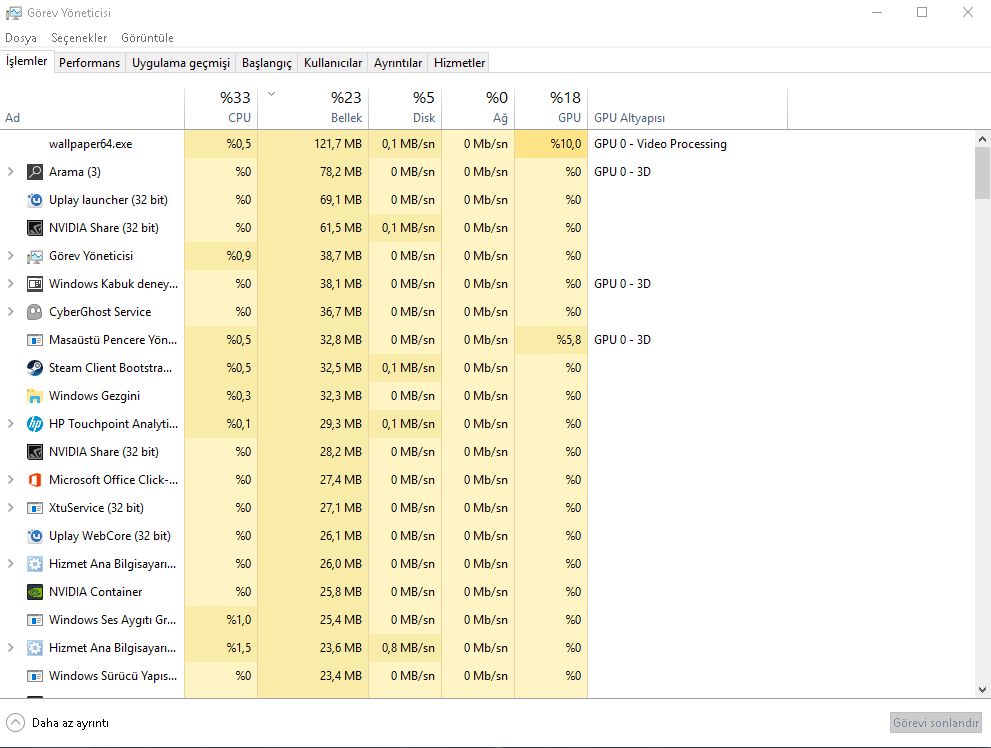
Task: Expand Hizmet Ana Bilgisayarı 26,0 MB row
Action: (10, 564)
